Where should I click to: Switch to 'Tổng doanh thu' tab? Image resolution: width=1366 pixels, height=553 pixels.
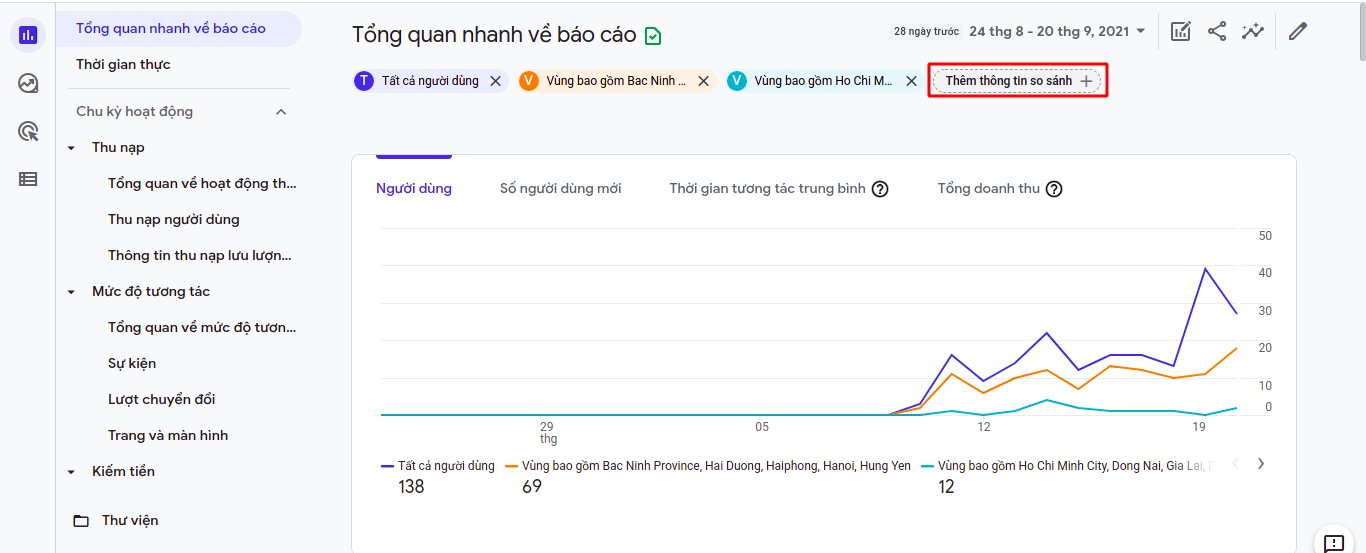[988, 188]
